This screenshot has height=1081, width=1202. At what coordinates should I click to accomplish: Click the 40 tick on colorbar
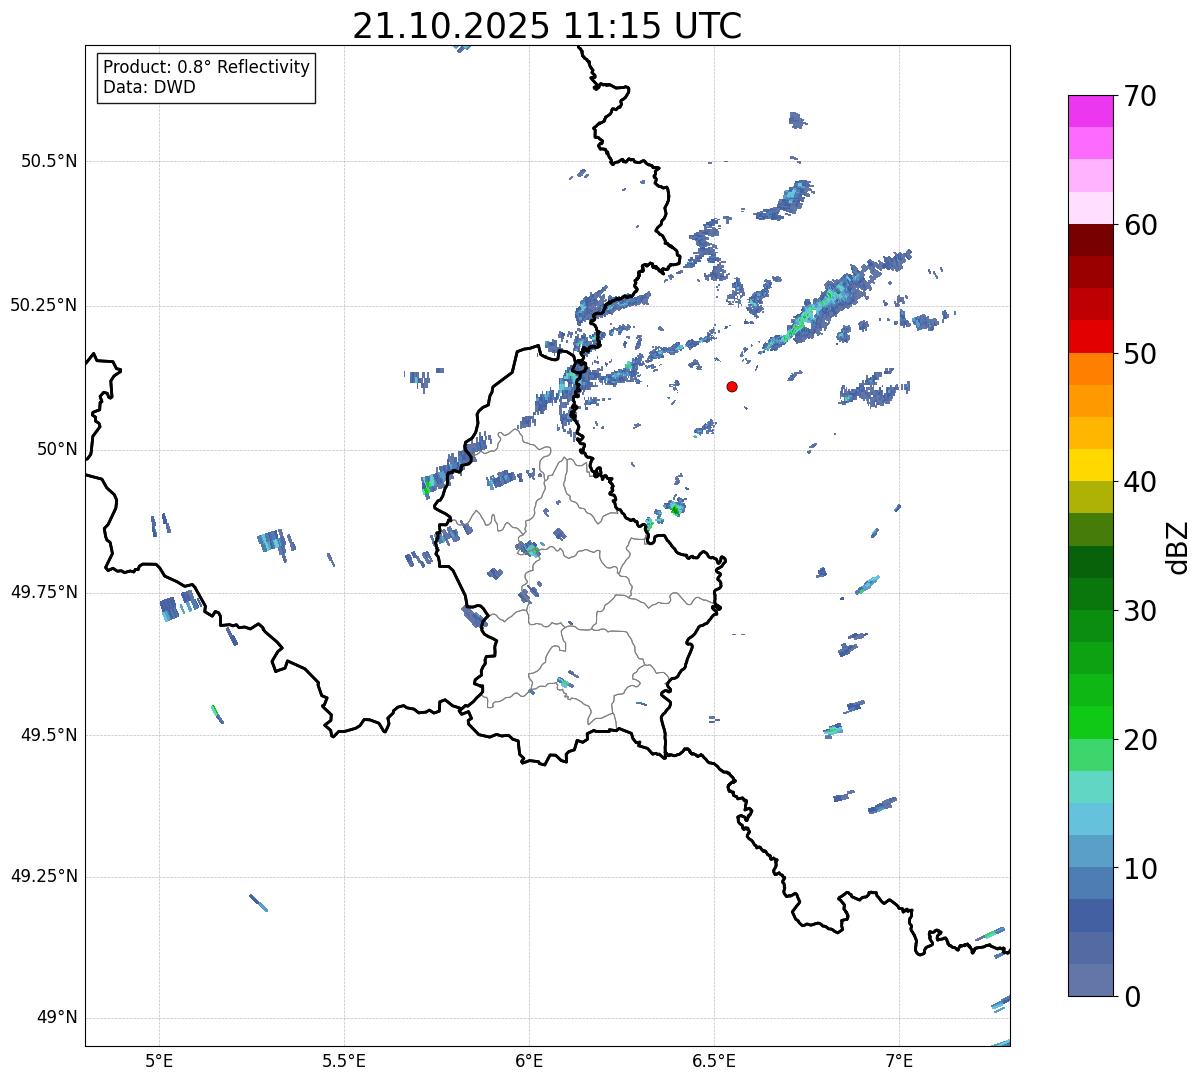point(1140,482)
